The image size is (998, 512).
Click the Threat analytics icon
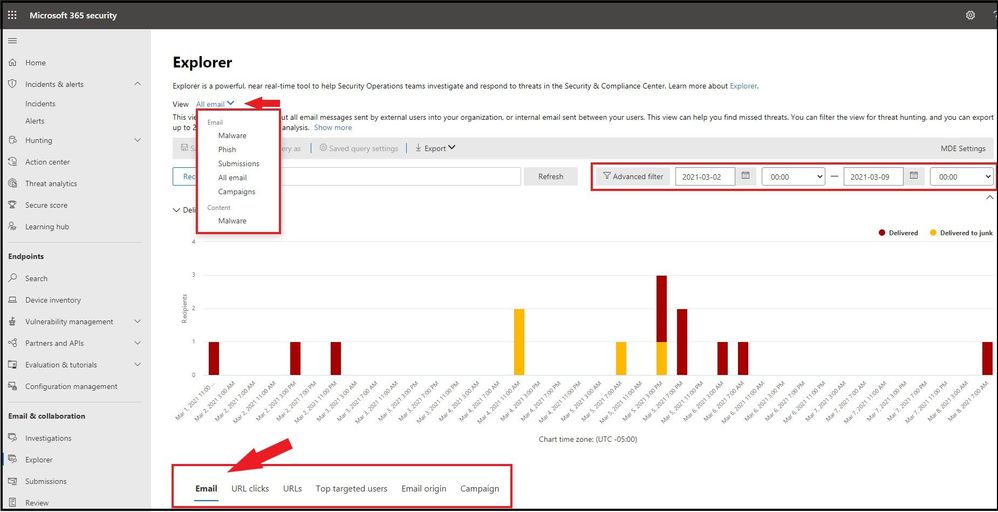point(12,183)
